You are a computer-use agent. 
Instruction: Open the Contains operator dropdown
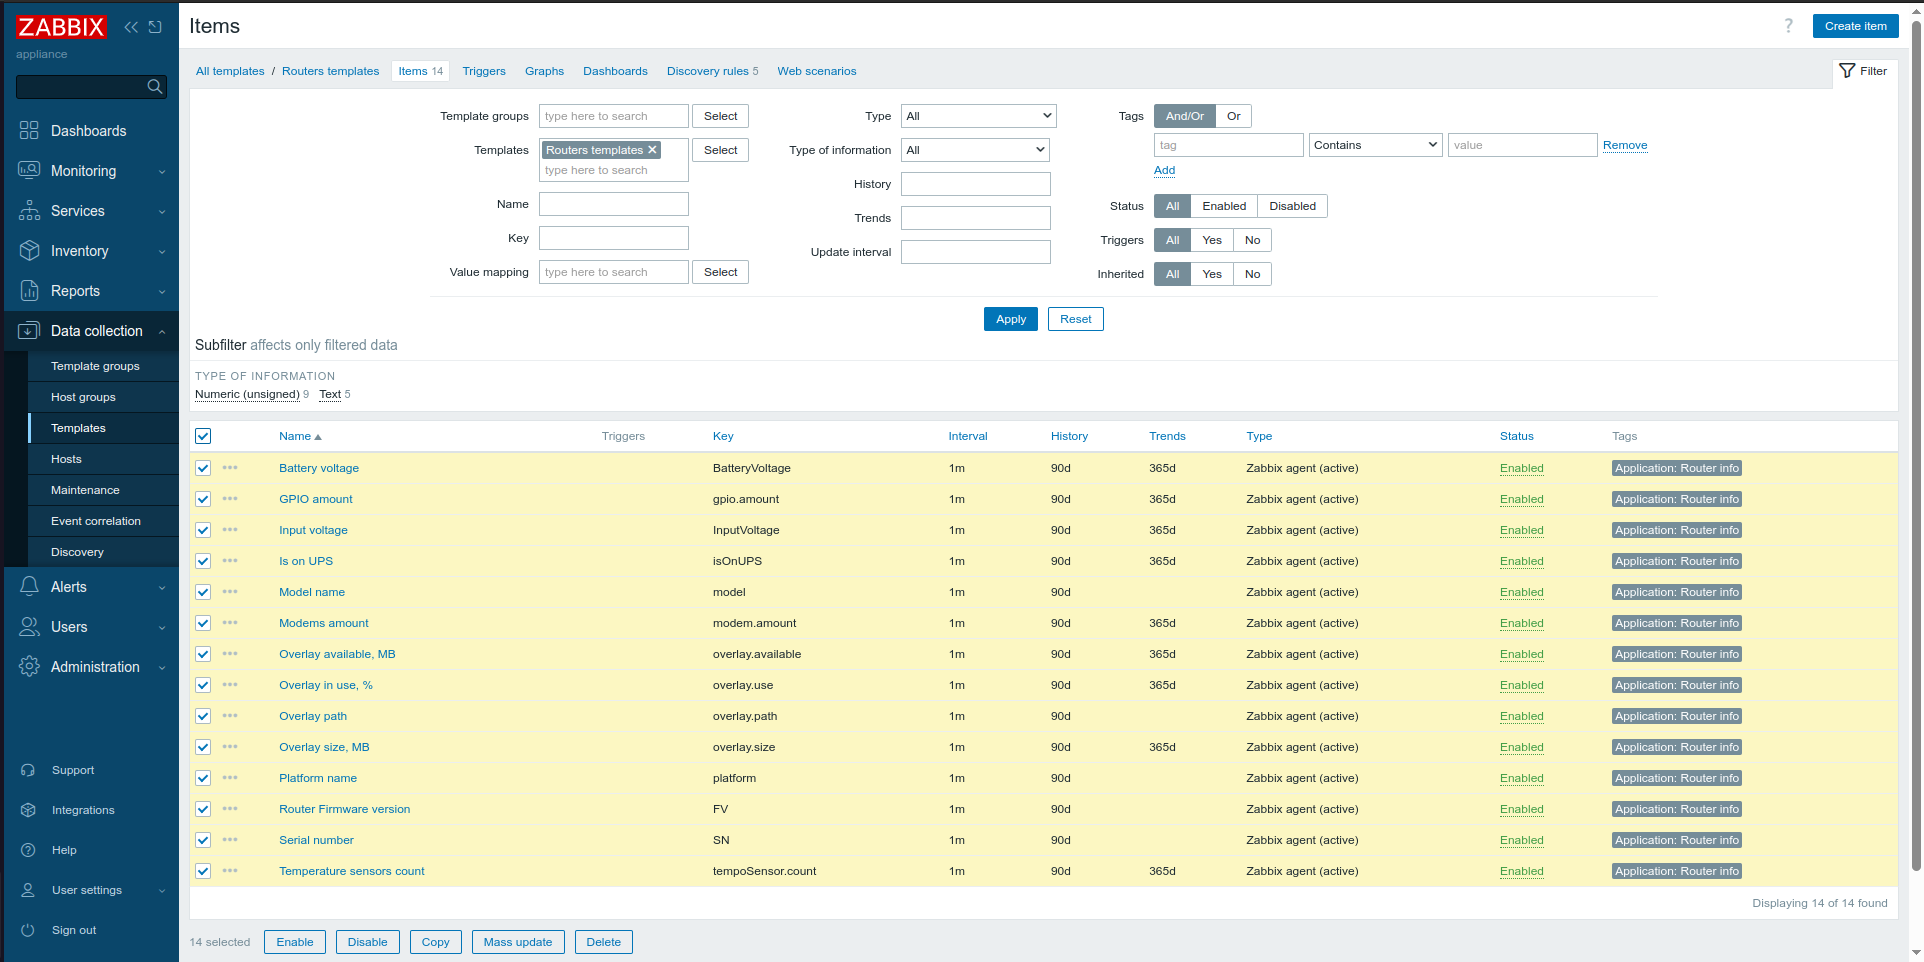(x=1374, y=145)
